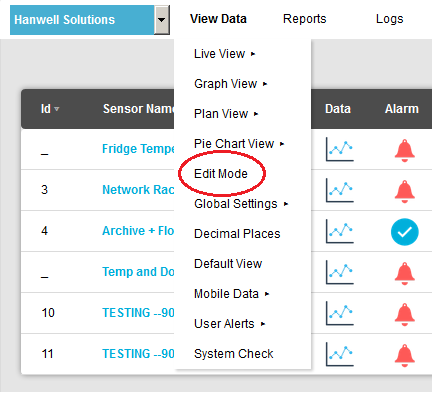Image resolution: width=432 pixels, height=393 pixels.
Task: Expand the Global Settings submenu
Action: 241,204
